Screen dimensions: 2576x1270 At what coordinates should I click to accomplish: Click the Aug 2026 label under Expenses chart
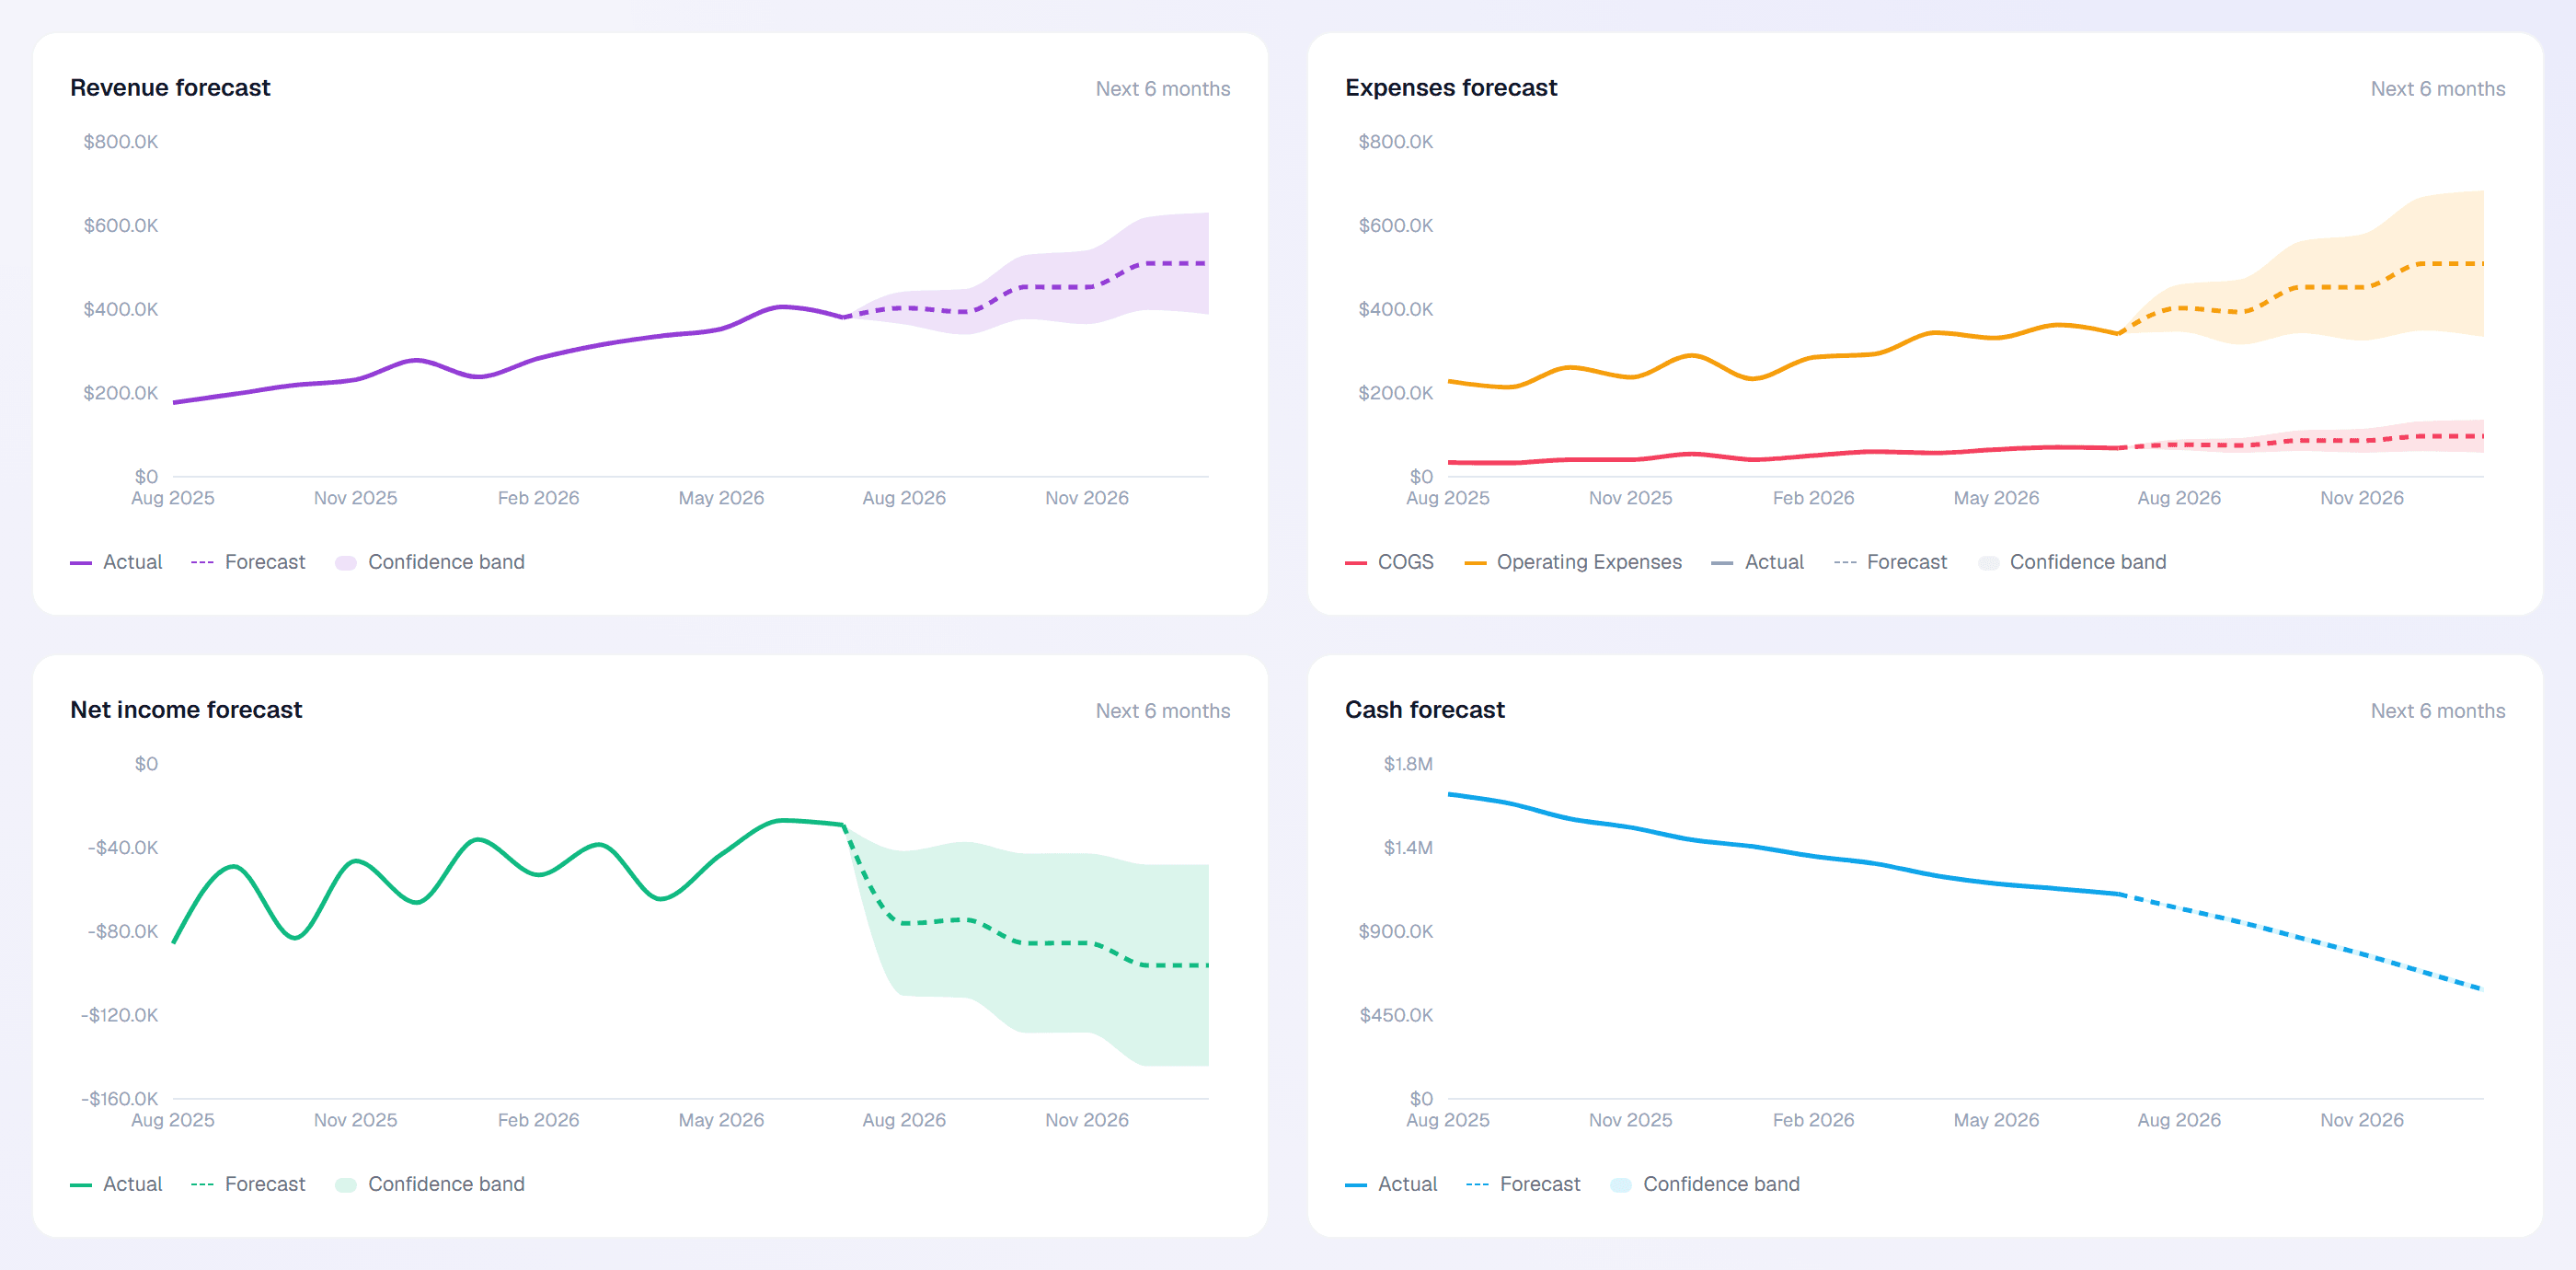2180,498
